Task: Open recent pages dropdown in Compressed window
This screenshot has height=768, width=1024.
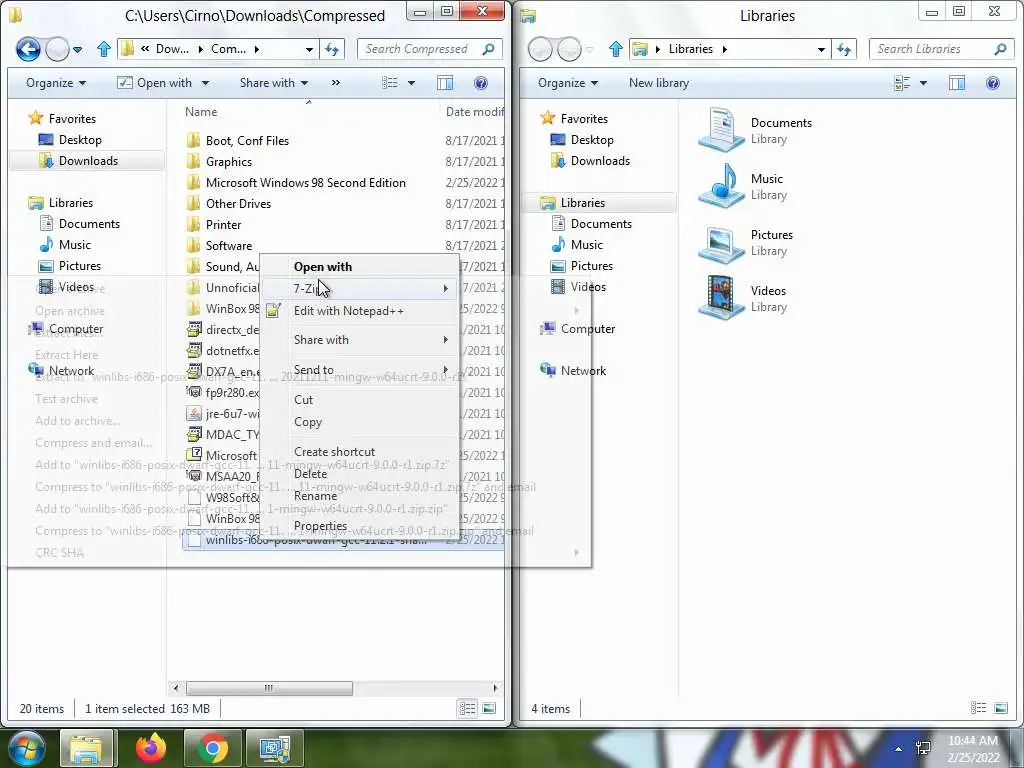Action: point(77,49)
